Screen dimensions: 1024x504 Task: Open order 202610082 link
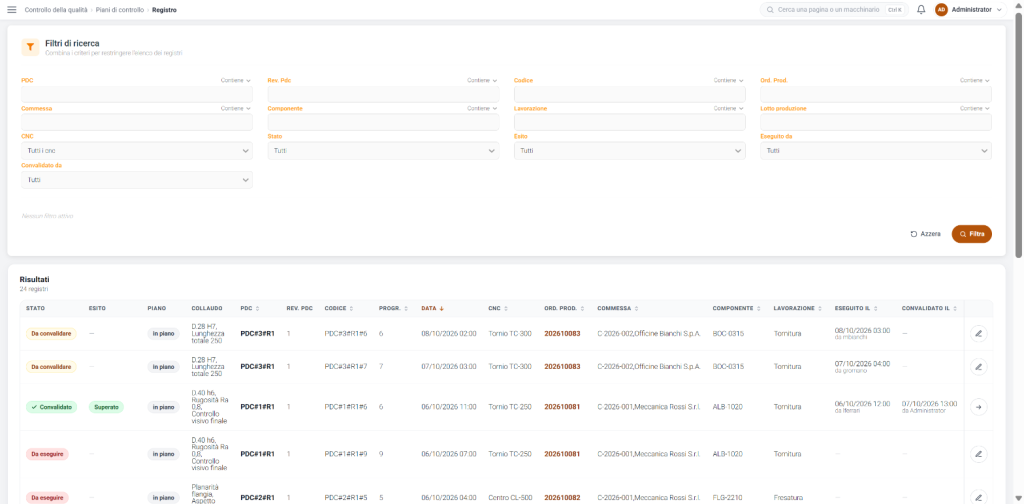(x=562, y=497)
